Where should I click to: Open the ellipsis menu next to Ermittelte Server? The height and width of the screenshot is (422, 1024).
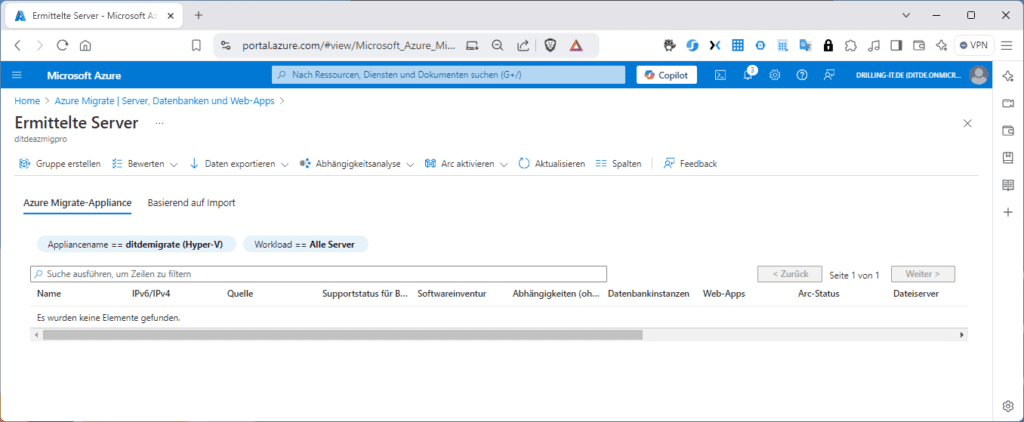click(x=160, y=123)
